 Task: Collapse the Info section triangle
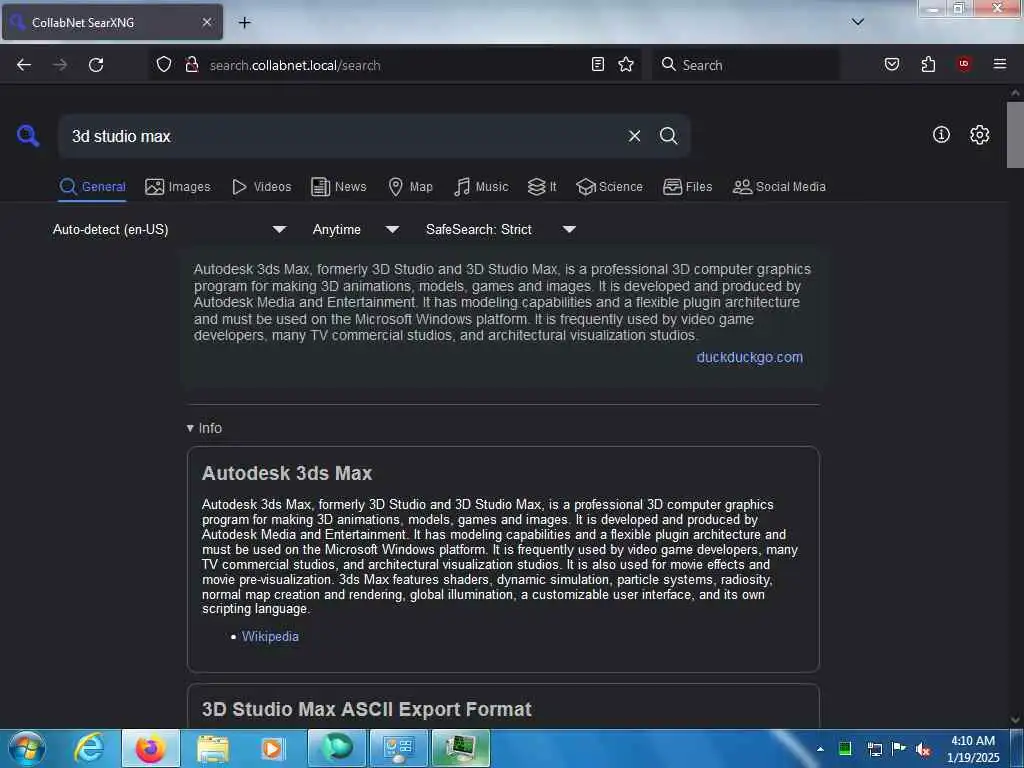(x=190, y=428)
